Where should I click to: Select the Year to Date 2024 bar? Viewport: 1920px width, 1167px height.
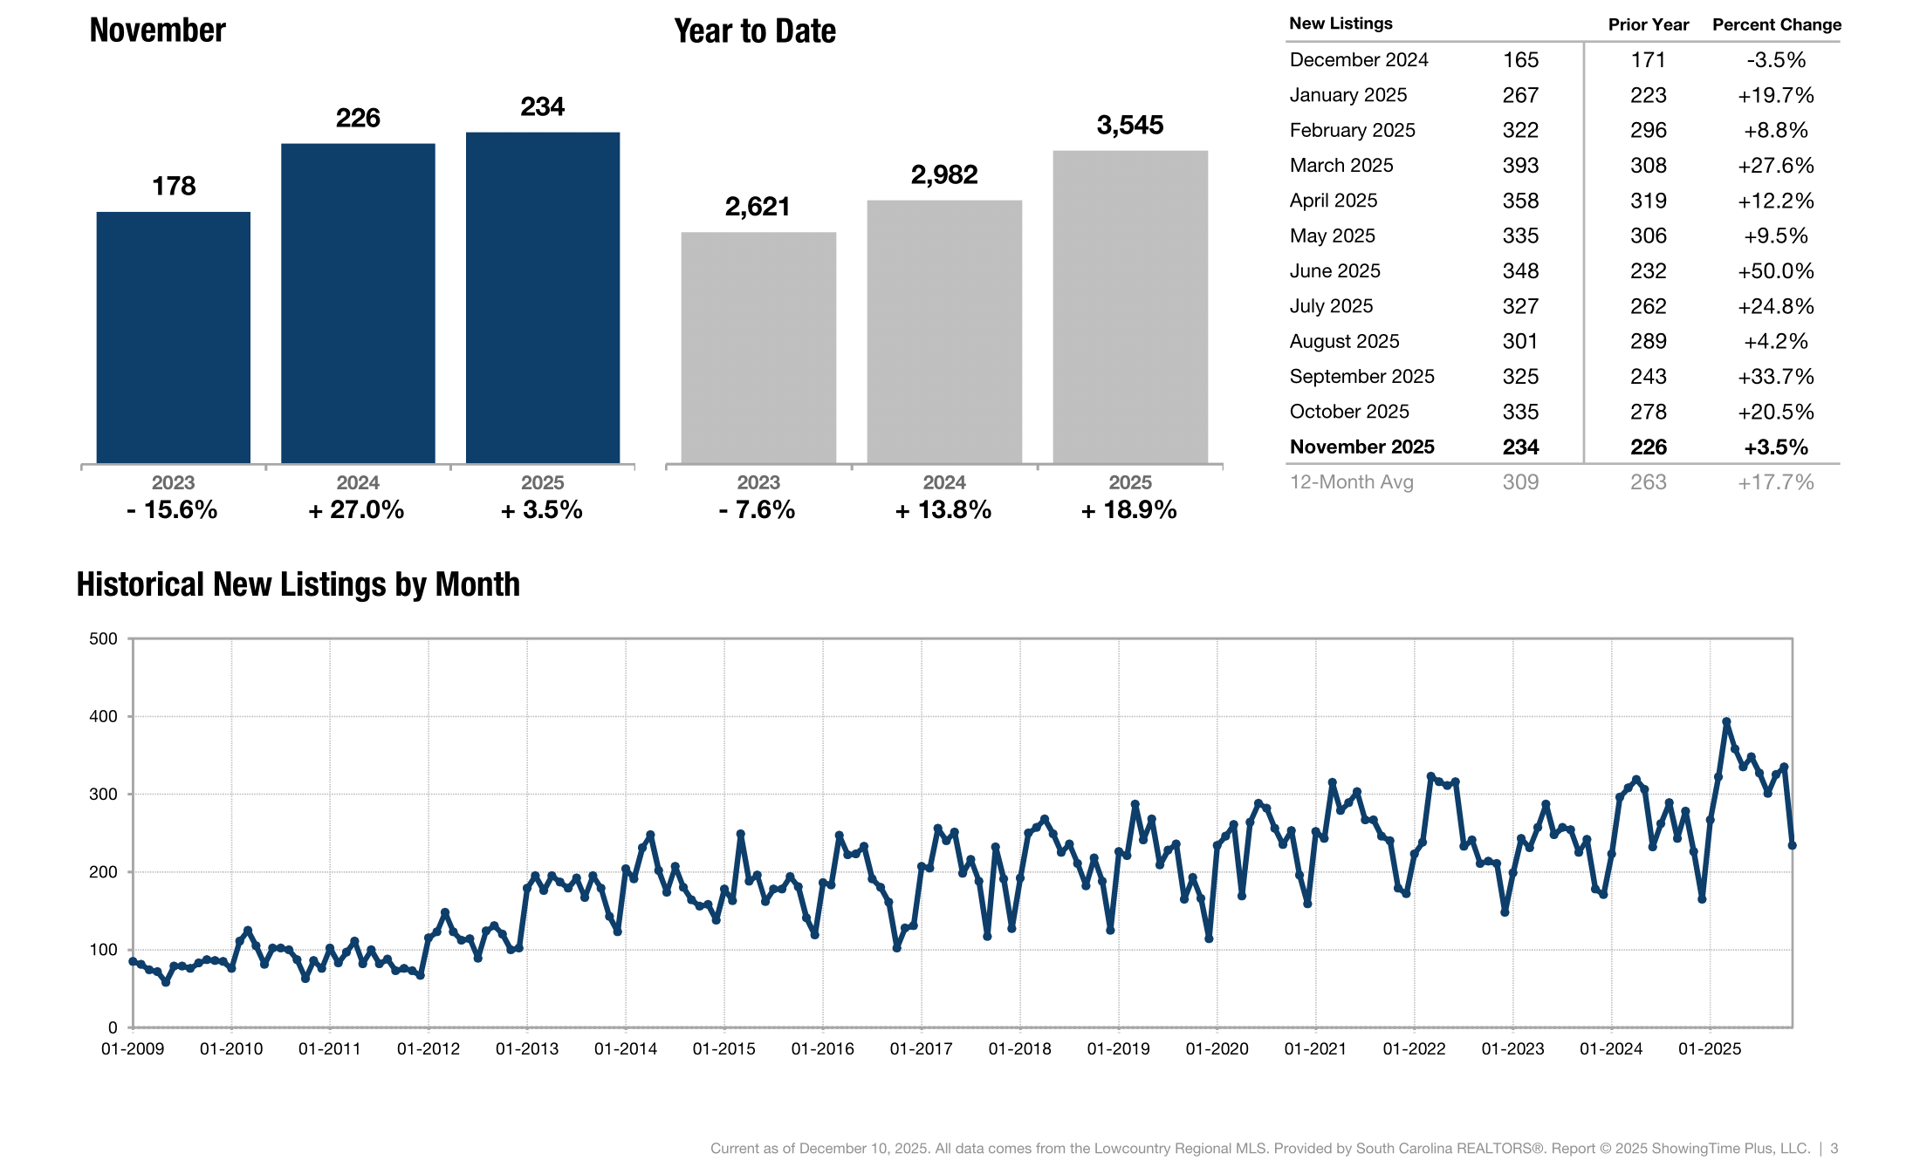(944, 331)
